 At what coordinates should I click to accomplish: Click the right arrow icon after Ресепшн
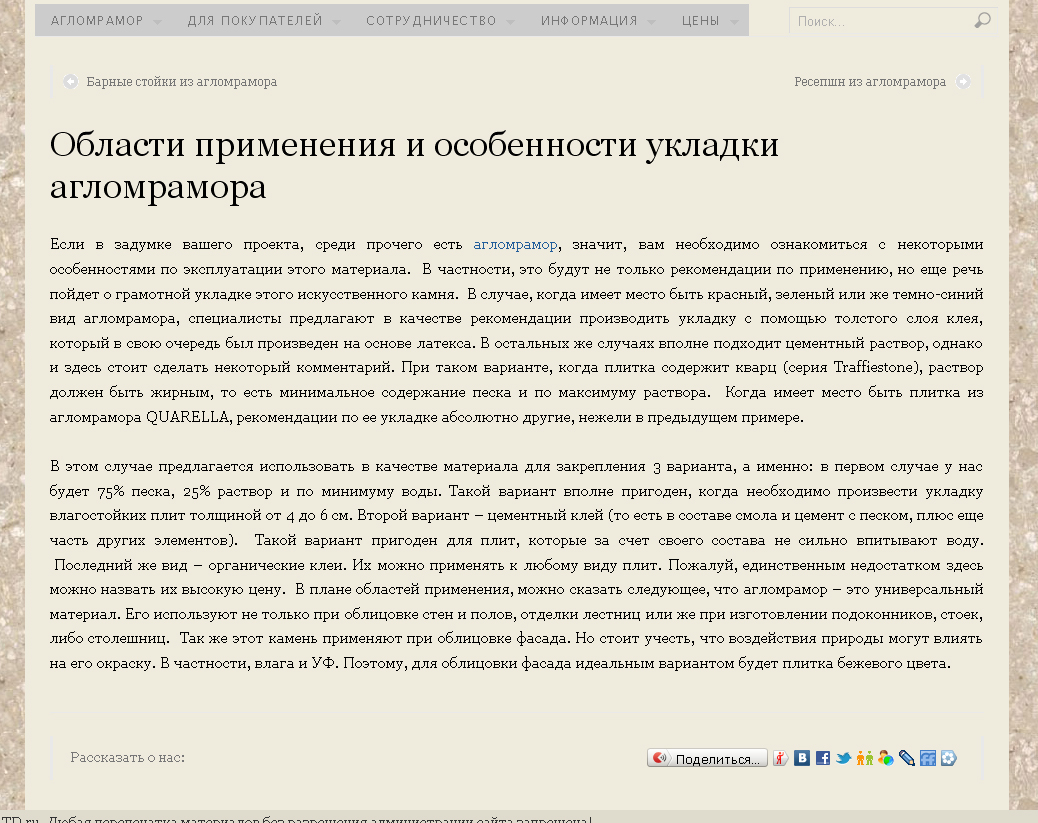[x=963, y=81]
